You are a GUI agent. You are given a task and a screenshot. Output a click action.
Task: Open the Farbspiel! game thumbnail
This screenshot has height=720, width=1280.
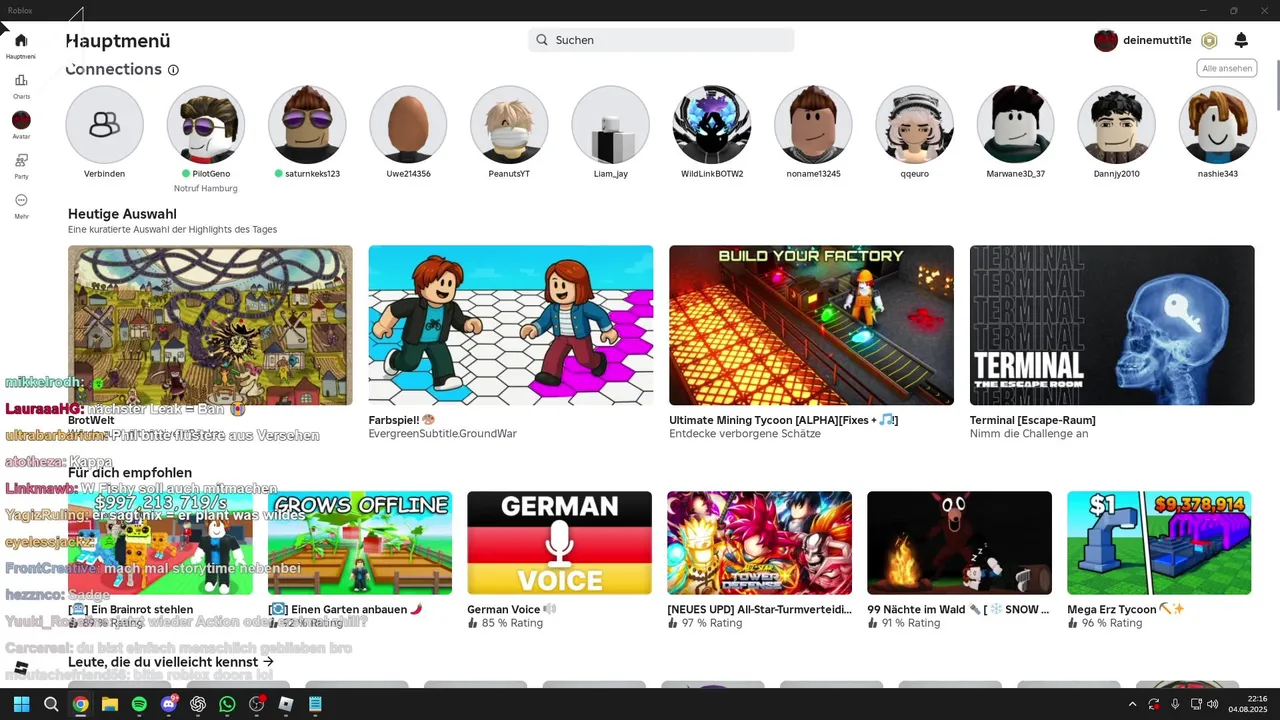pyautogui.click(x=511, y=325)
